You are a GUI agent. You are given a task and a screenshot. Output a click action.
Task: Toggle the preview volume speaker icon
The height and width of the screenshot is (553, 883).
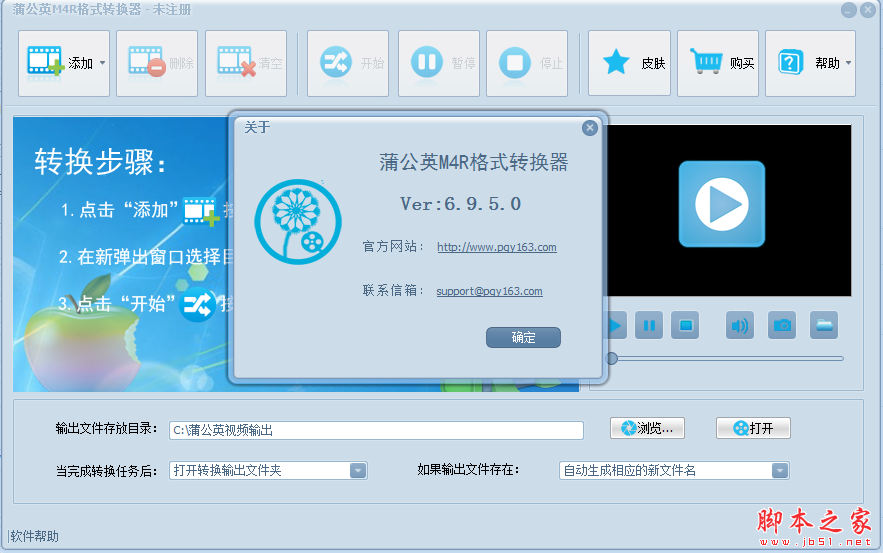click(739, 325)
